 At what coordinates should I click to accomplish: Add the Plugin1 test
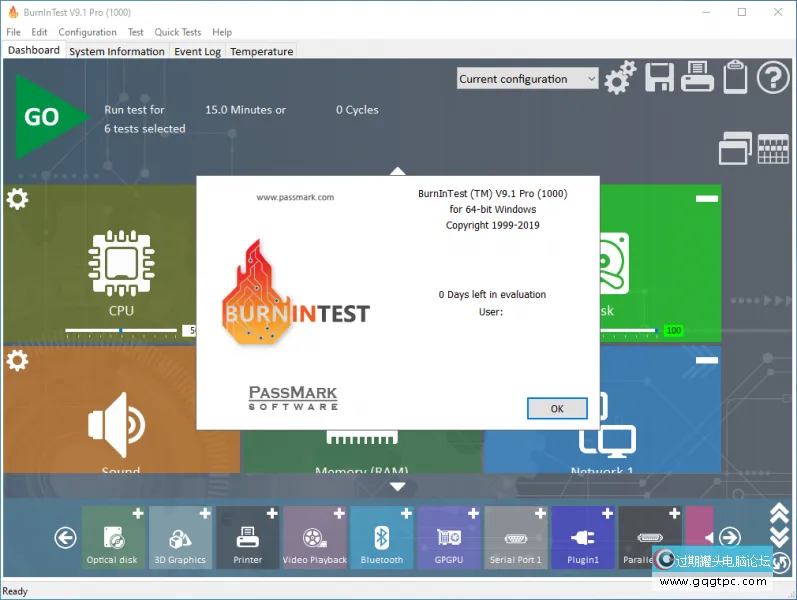(607, 514)
